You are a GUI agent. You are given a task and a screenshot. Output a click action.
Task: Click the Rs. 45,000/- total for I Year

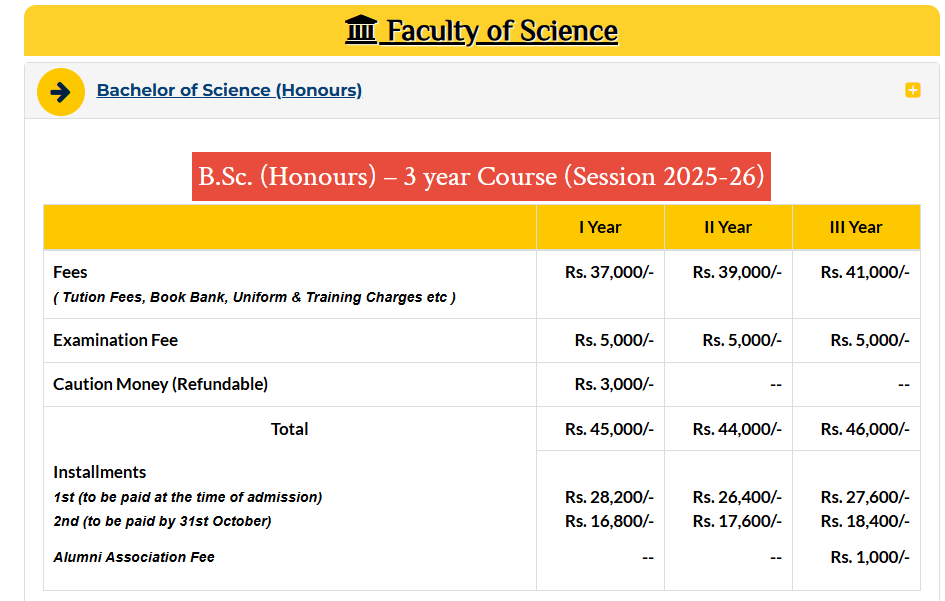point(610,429)
